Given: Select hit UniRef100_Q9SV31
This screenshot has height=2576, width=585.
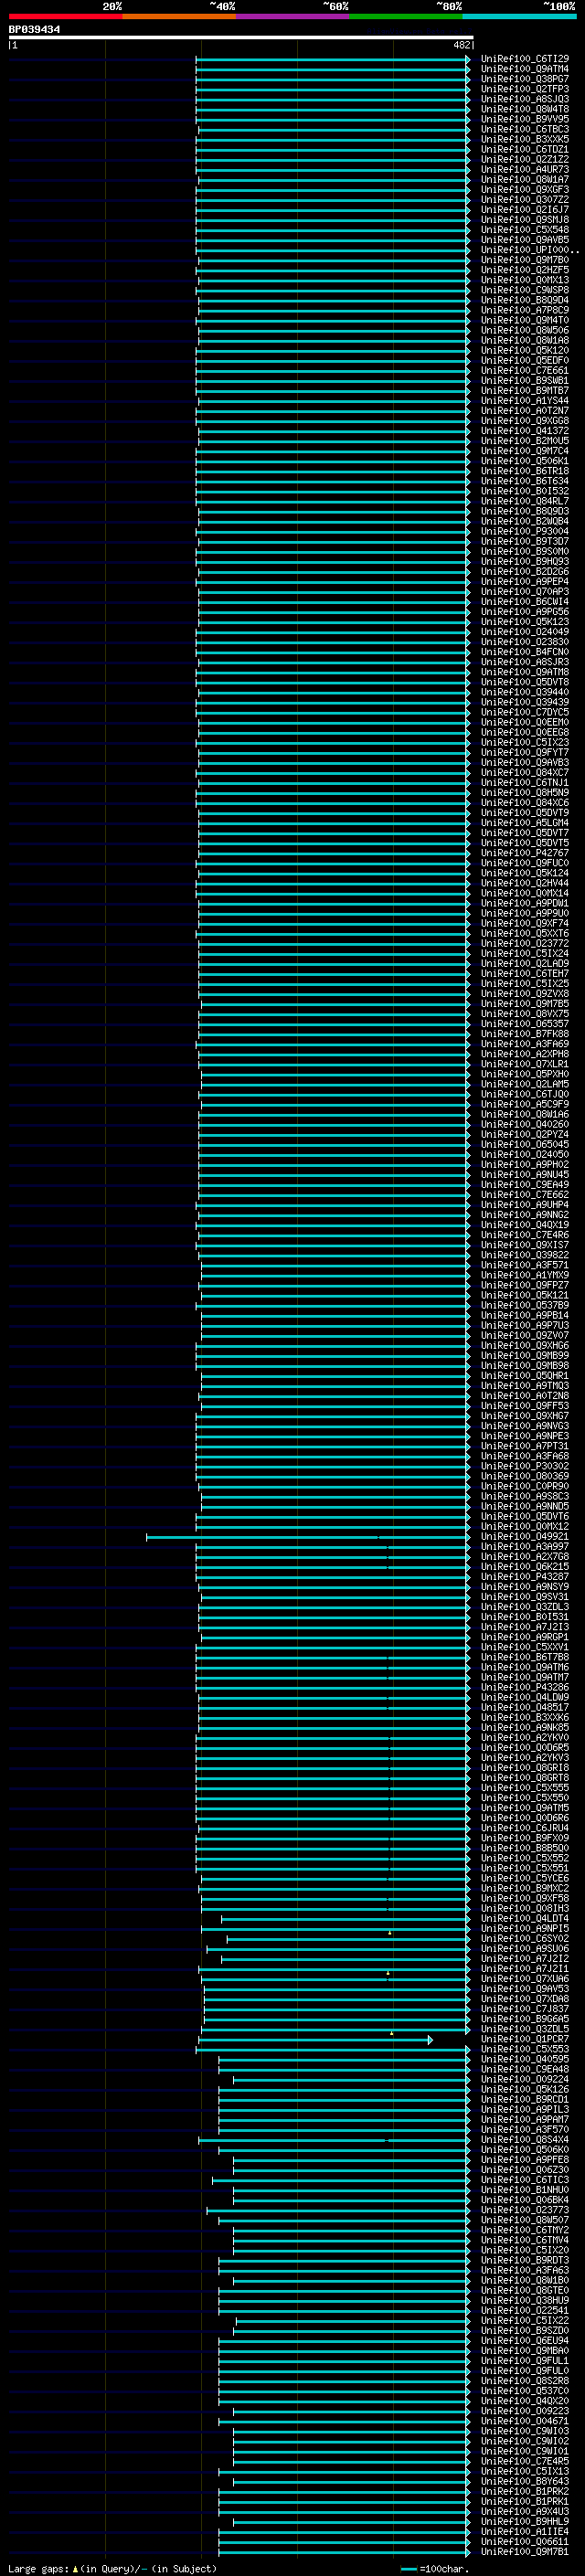Looking at the screenshot, I should tap(525, 1597).
